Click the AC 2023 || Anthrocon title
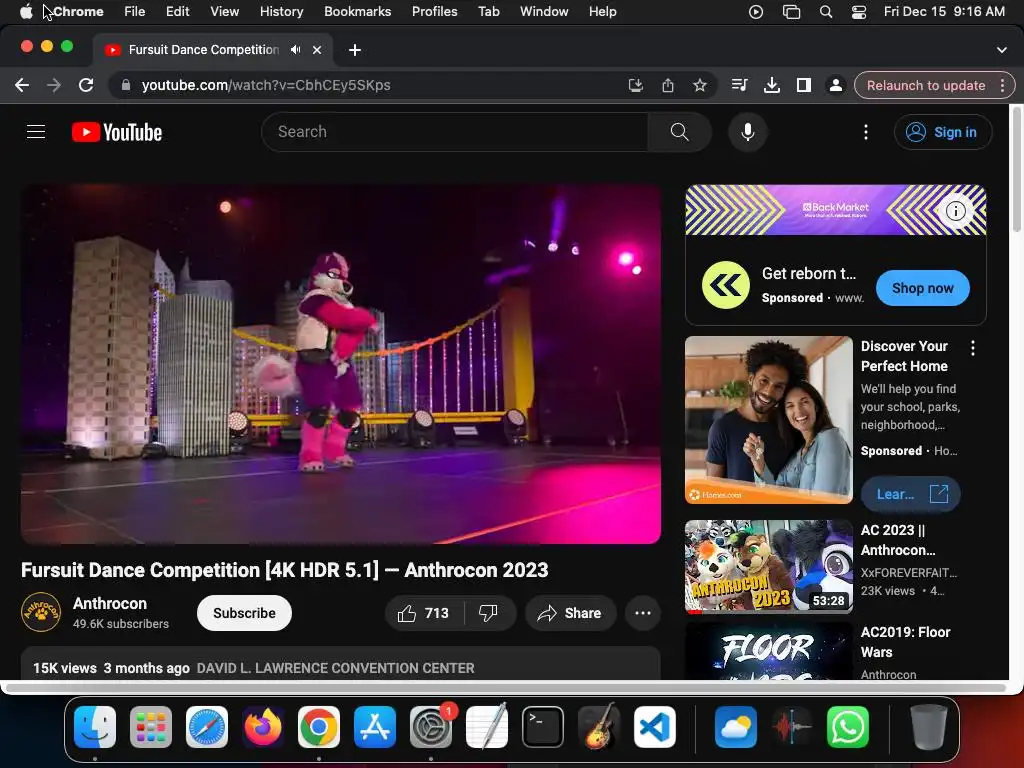The width and height of the screenshot is (1024, 768). 898,540
